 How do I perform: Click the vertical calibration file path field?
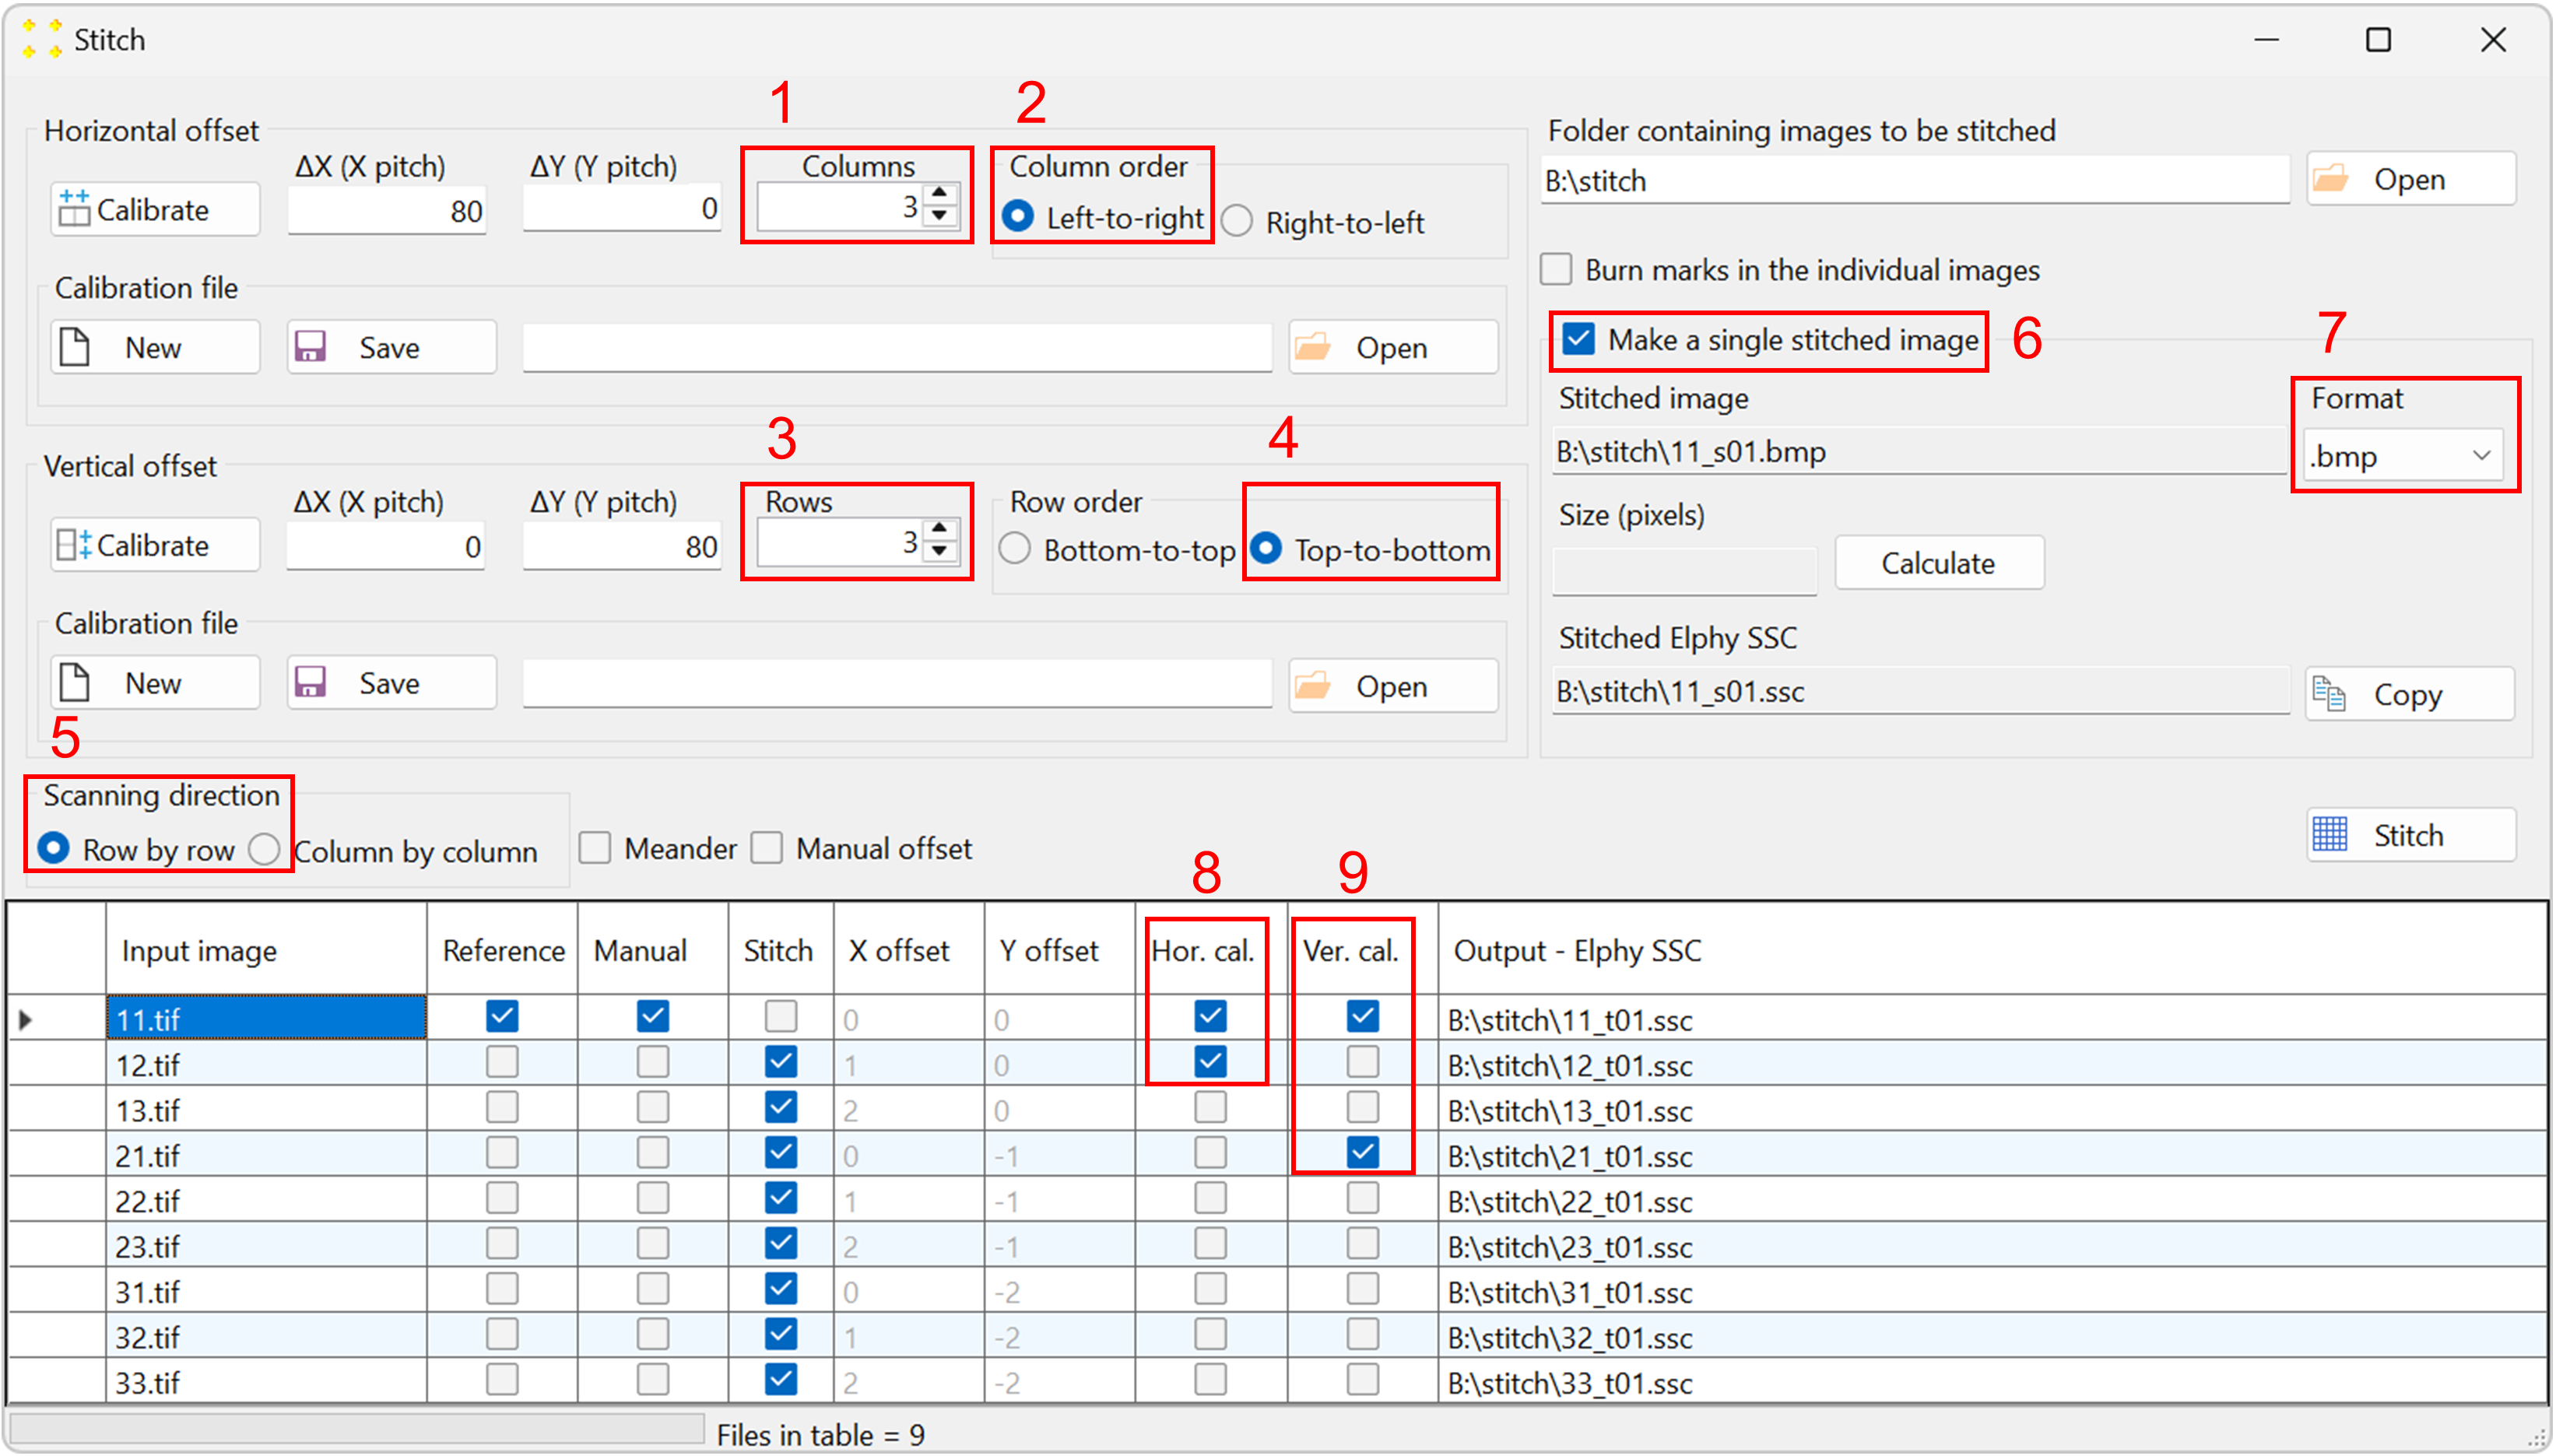897,683
